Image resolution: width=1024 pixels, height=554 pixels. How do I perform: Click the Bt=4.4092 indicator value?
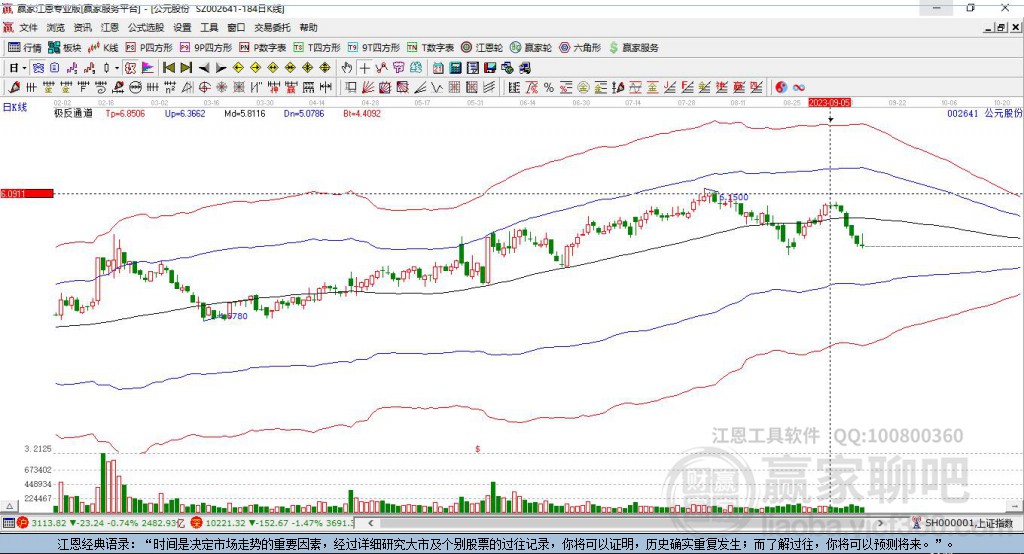click(362, 113)
